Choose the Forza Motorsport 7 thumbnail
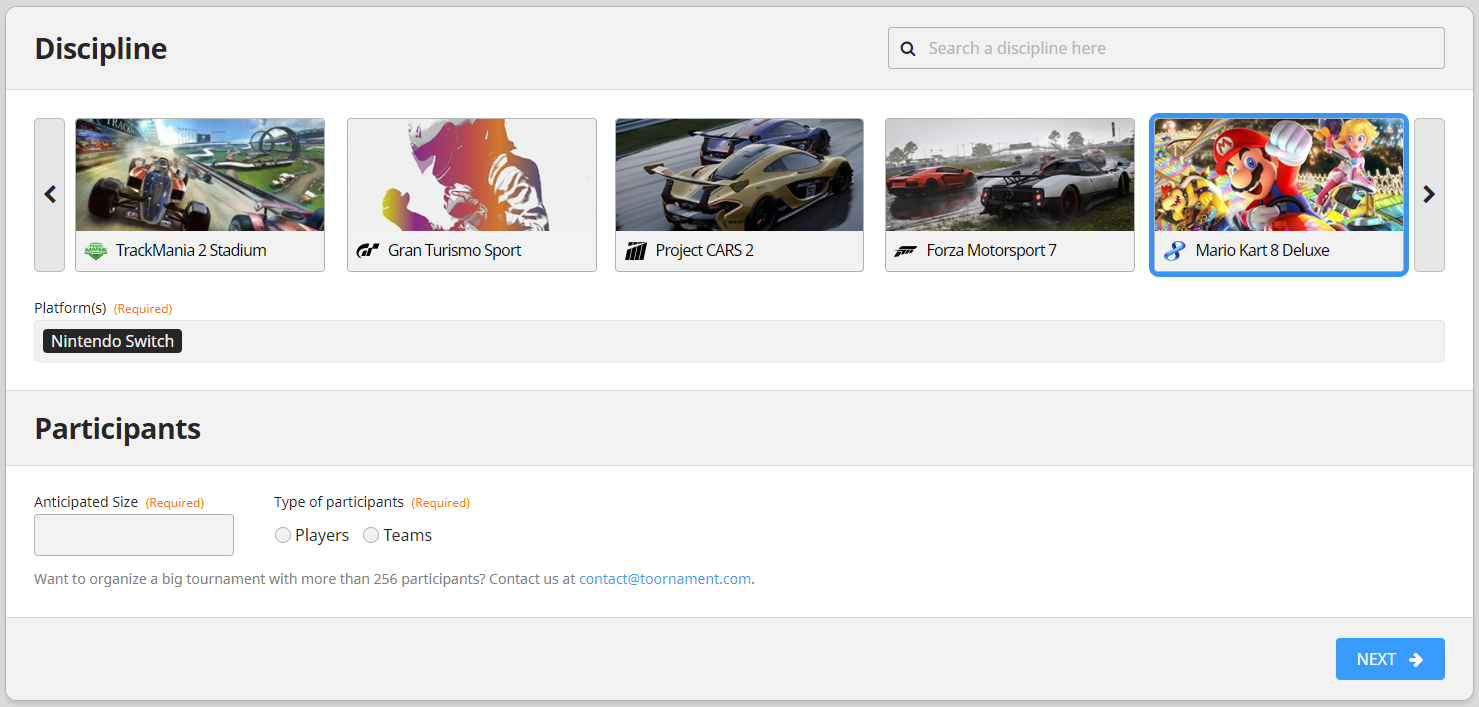The height and width of the screenshot is (707, 1479). pos(1010,175)
